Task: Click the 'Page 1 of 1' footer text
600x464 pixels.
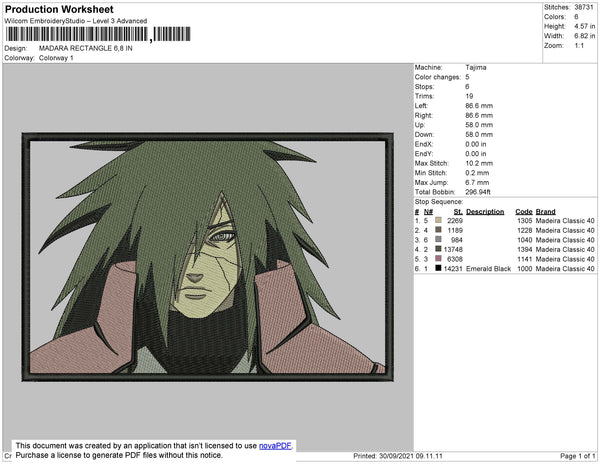Action: [x=578, y=456]
